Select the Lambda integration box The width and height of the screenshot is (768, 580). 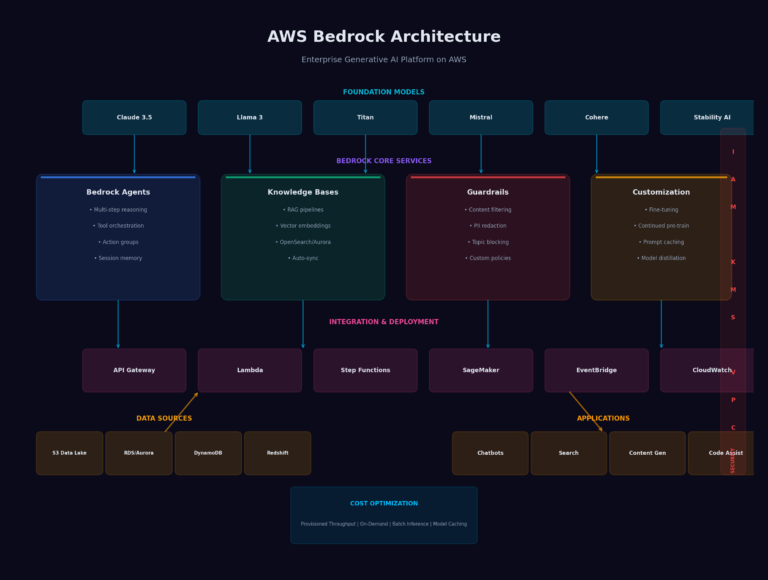(249, 370)
